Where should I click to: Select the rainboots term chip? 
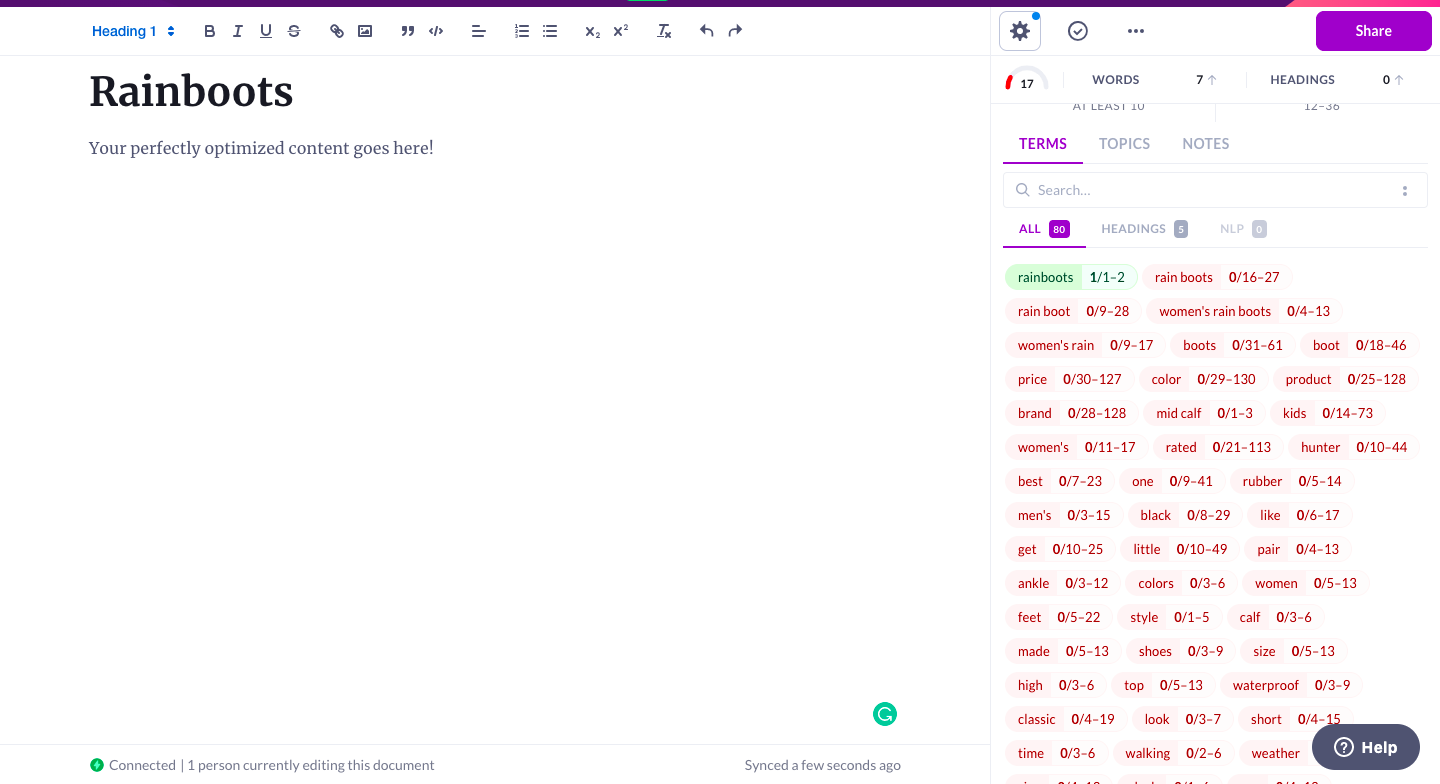pyautogui.click(x=1071, y=277)
